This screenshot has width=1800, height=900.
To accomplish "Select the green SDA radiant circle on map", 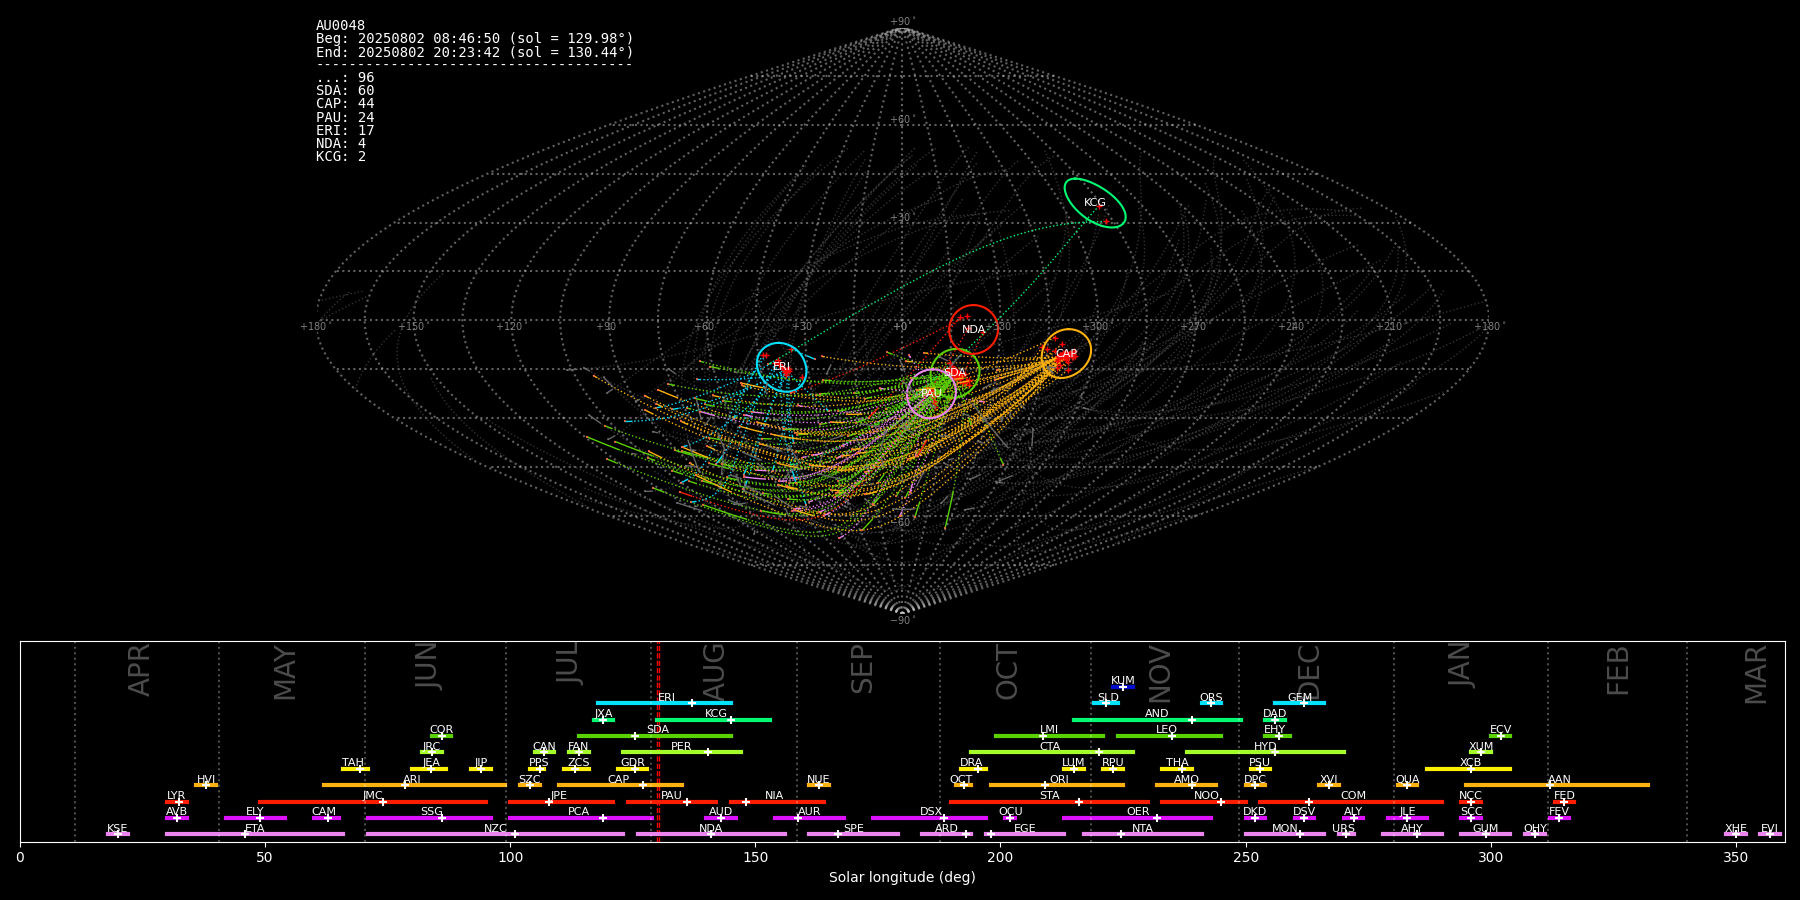I will point(955,372).
